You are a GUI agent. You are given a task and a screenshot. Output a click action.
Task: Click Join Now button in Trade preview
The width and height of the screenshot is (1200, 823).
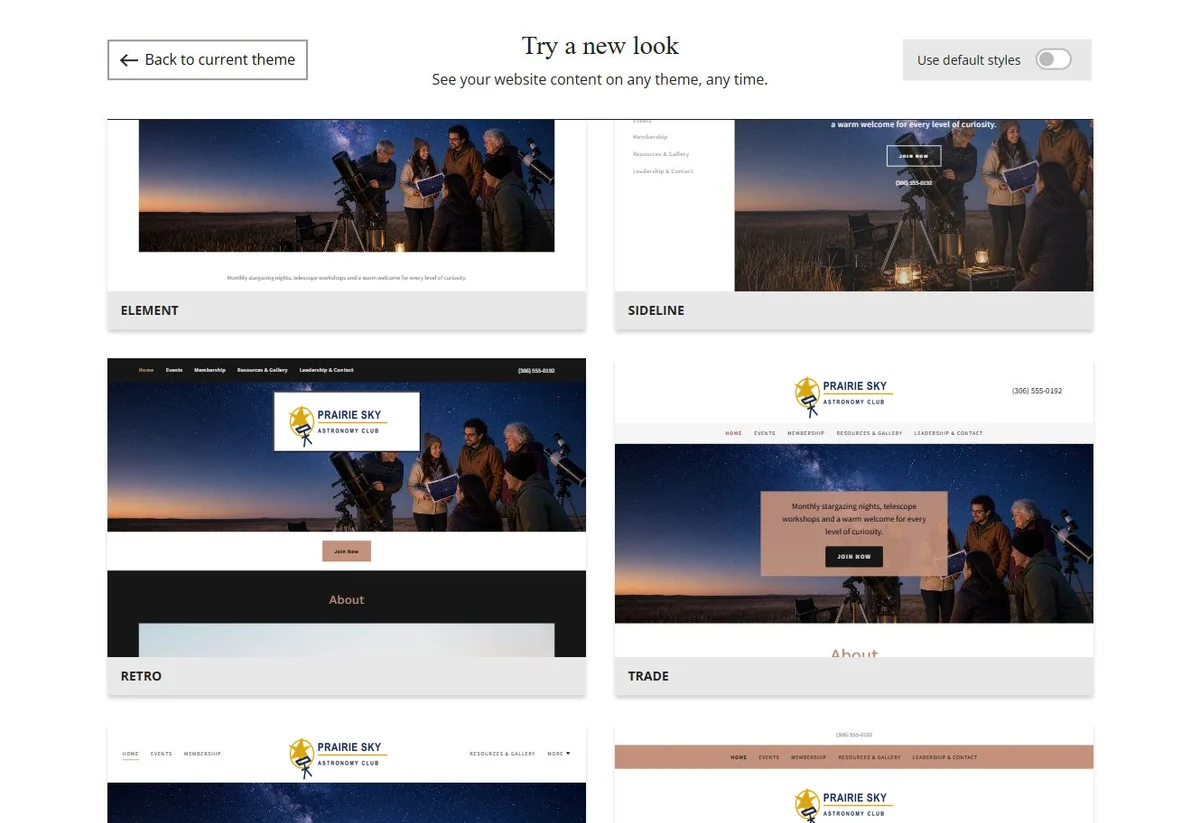click(x=854, y=556)
